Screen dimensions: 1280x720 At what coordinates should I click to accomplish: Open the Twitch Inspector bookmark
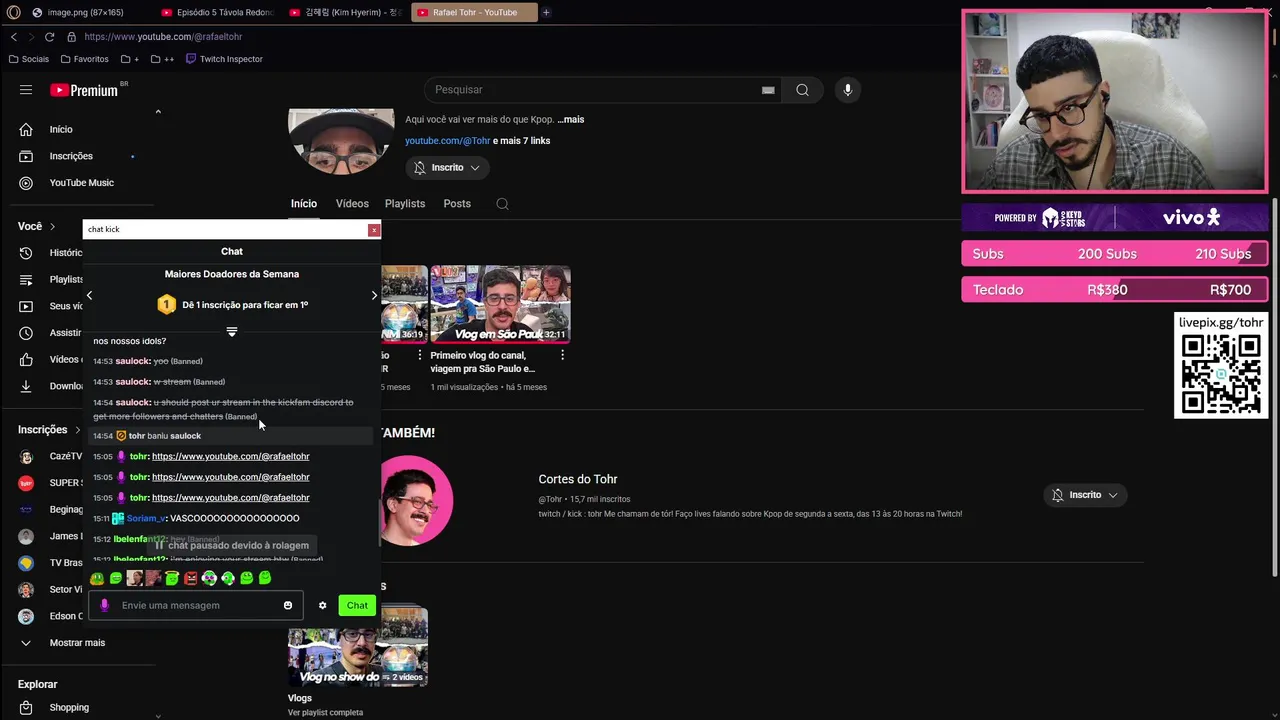tap(224, 59)
